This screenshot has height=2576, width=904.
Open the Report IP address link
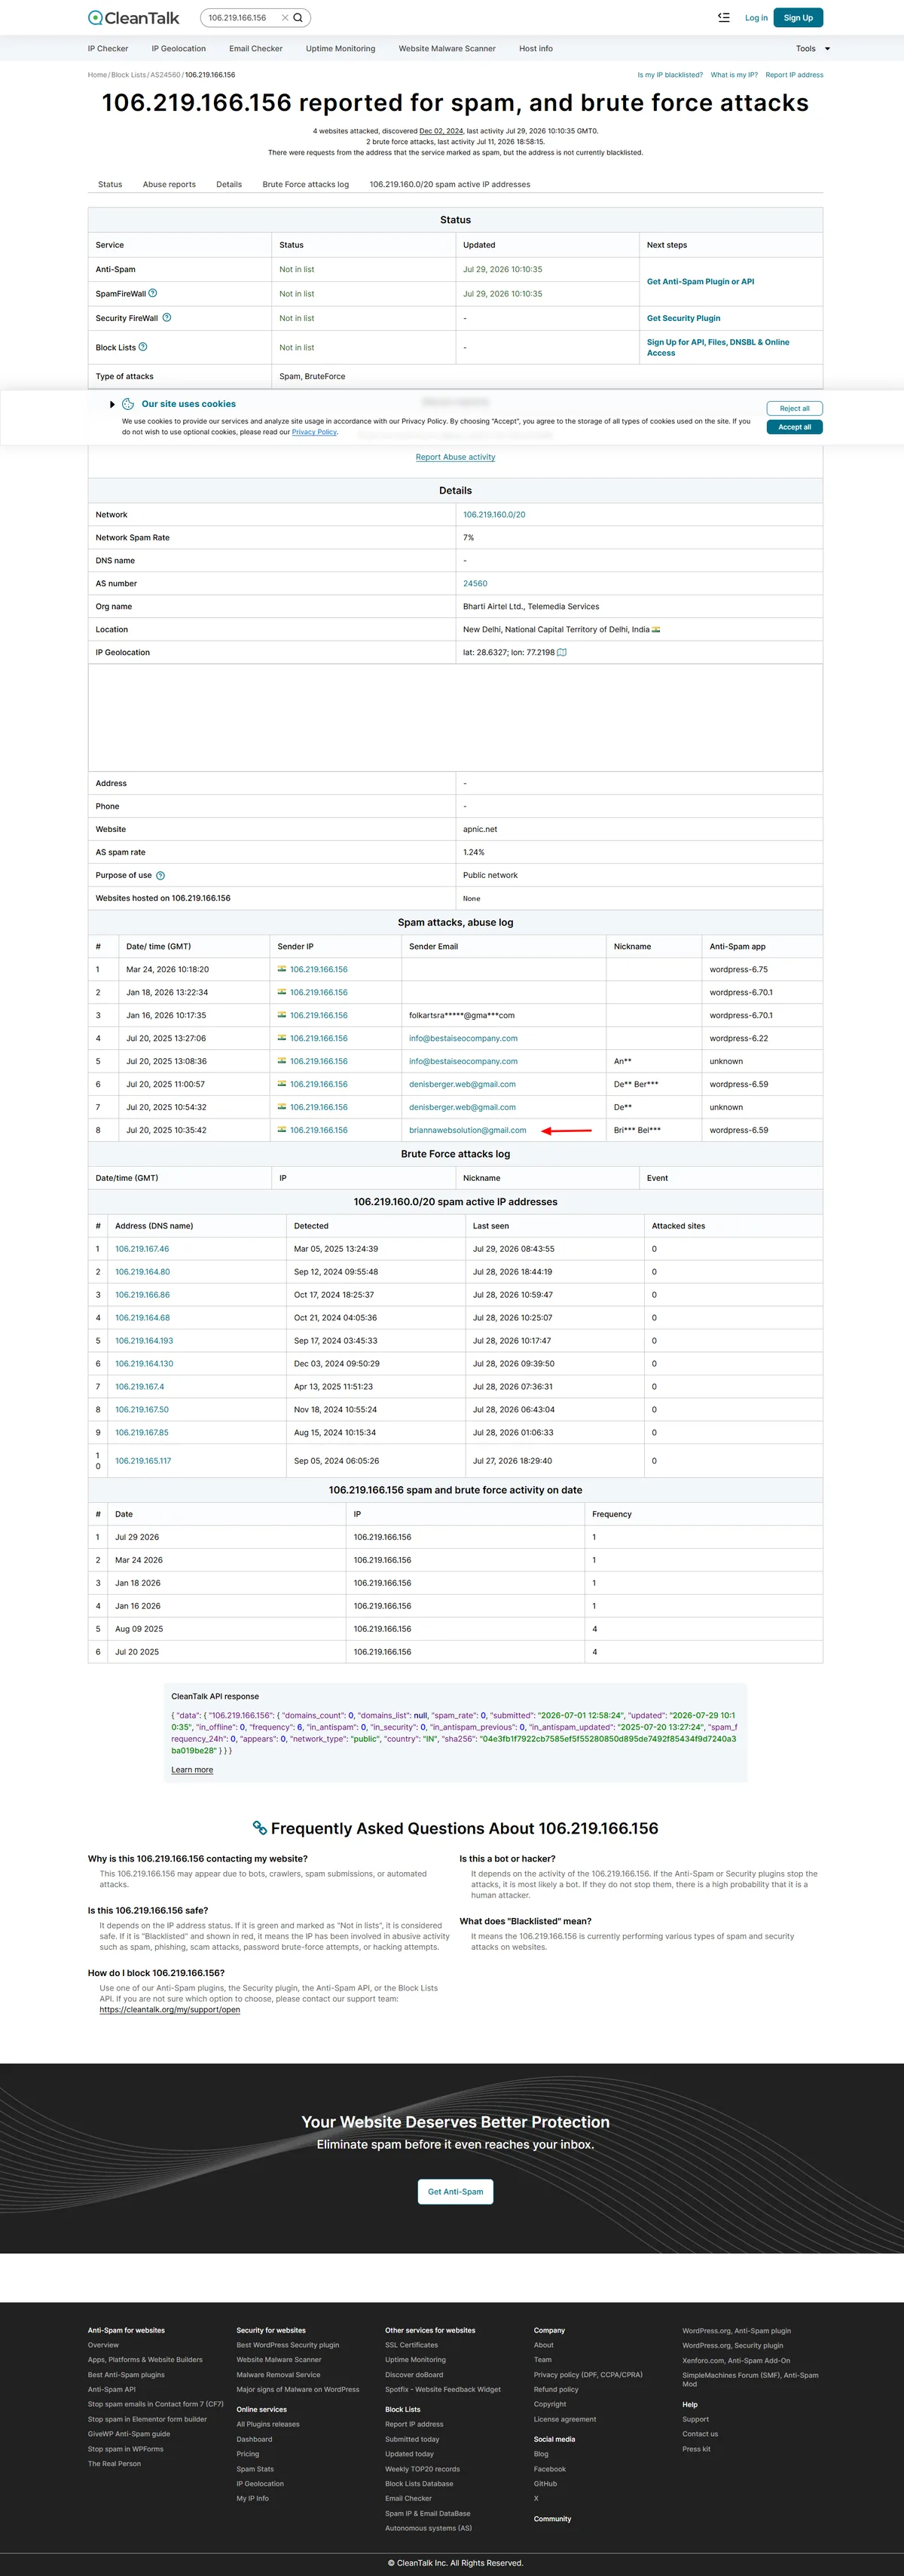pos(795,75)
